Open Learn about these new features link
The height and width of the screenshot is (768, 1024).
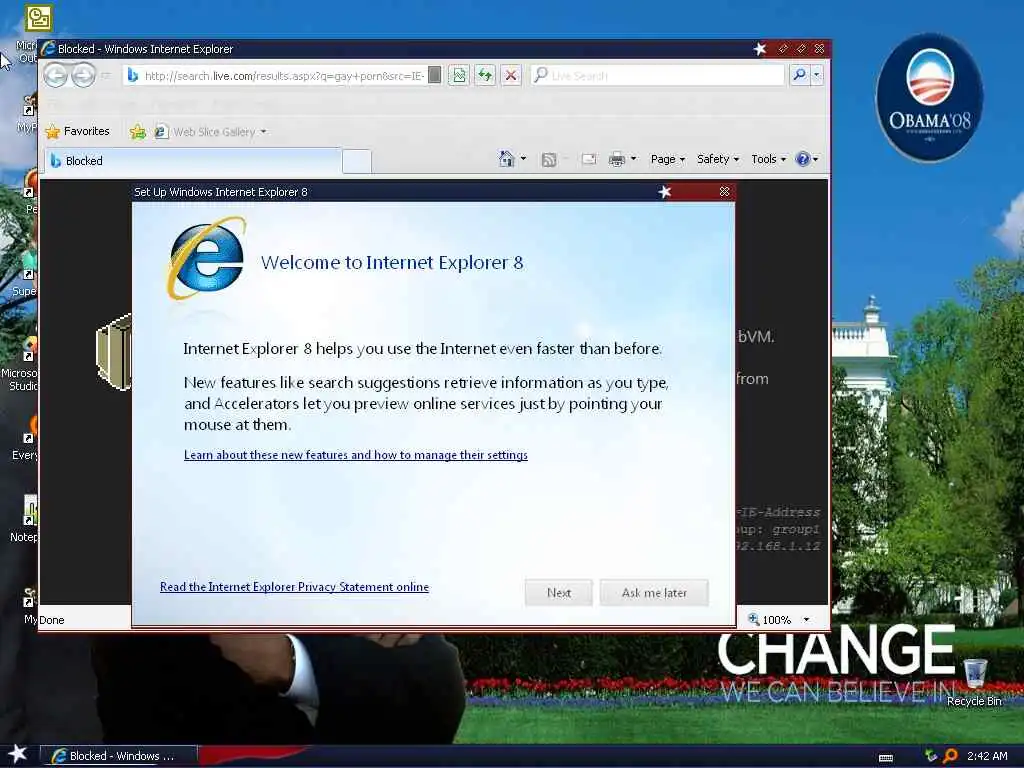(356, 455)
